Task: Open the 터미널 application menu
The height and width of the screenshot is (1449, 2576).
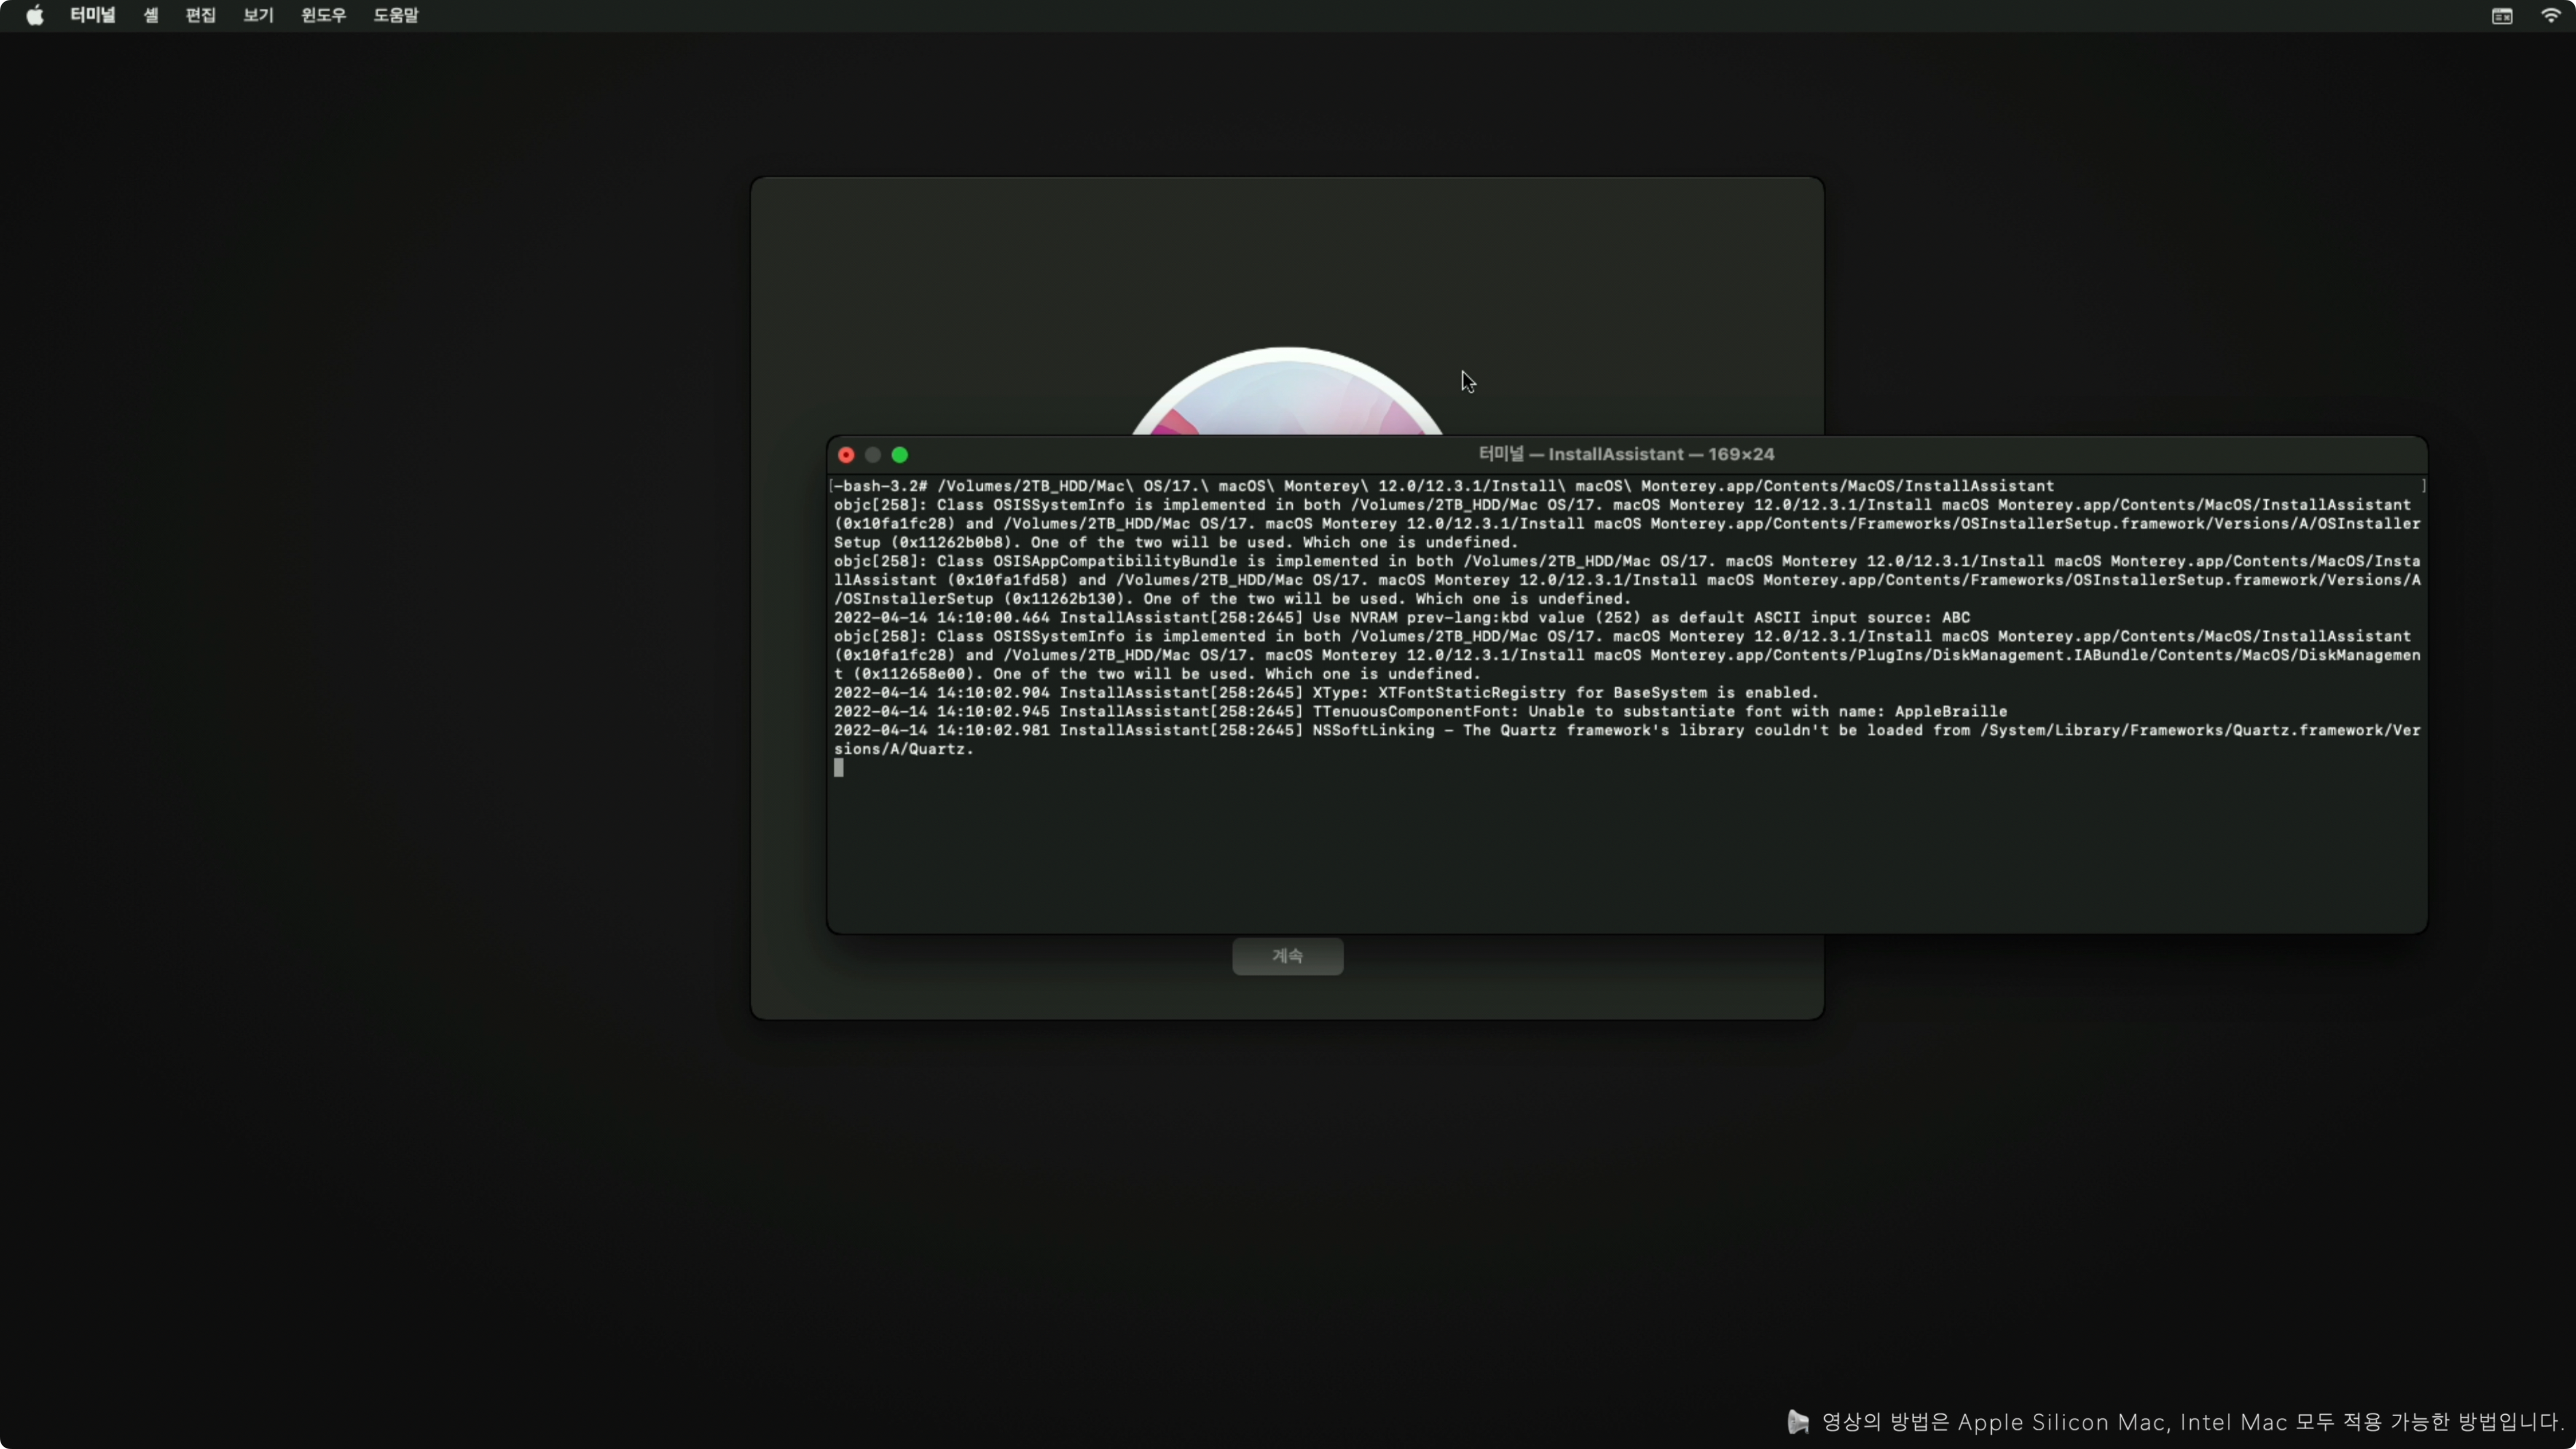Action: [x=92, y=15]
